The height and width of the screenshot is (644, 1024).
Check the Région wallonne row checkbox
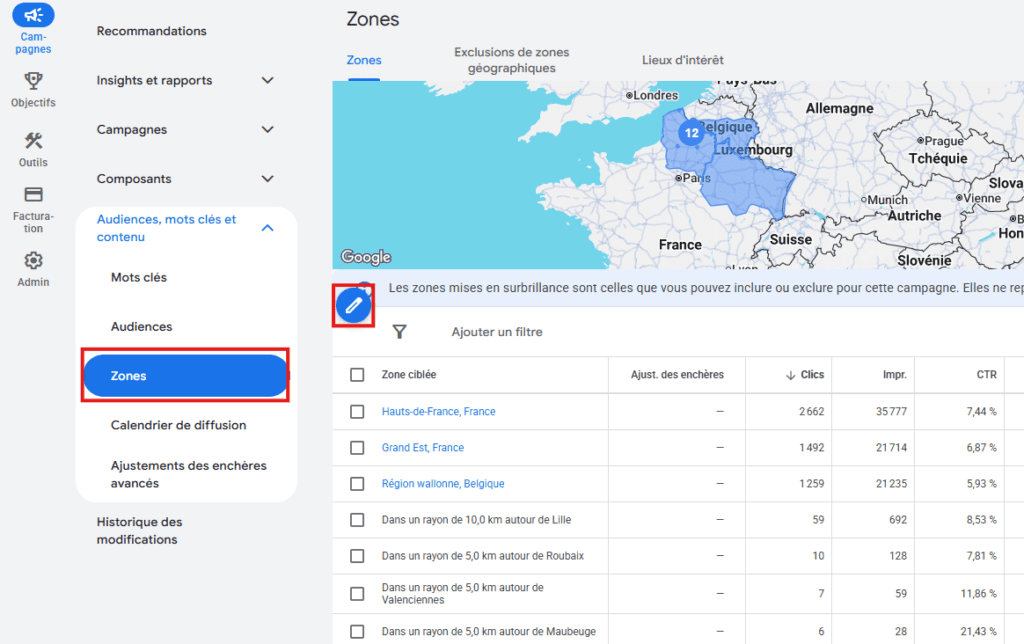[357, 483]
